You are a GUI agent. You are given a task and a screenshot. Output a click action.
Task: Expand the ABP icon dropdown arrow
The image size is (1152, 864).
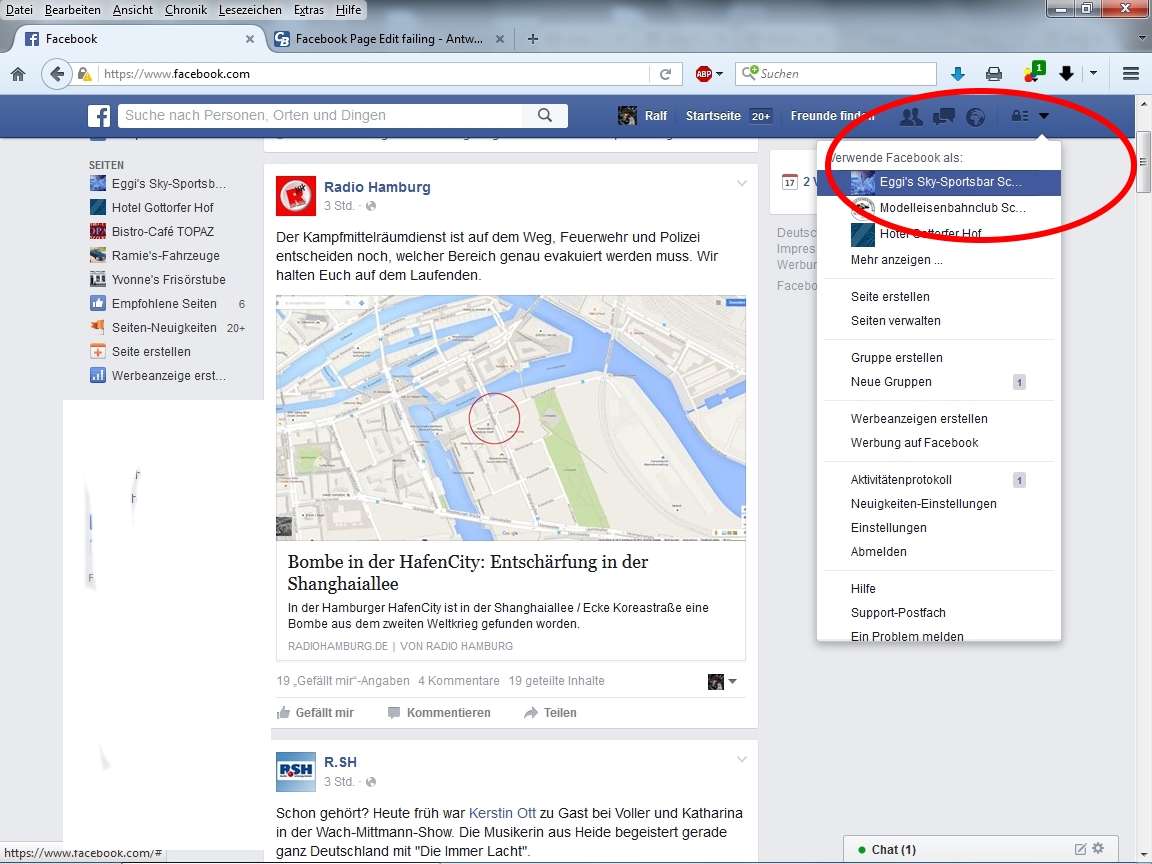(719, 73)
